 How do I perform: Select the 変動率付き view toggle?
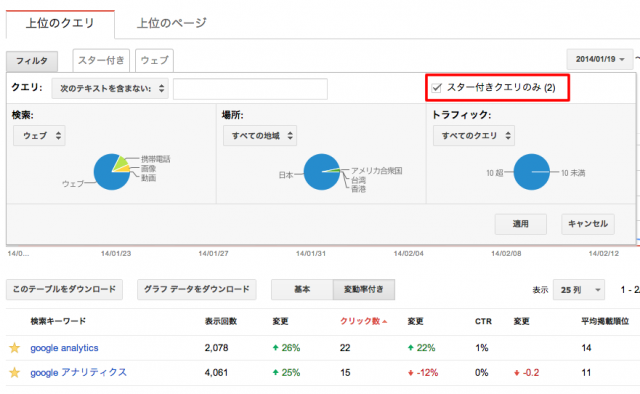point(364,289)
